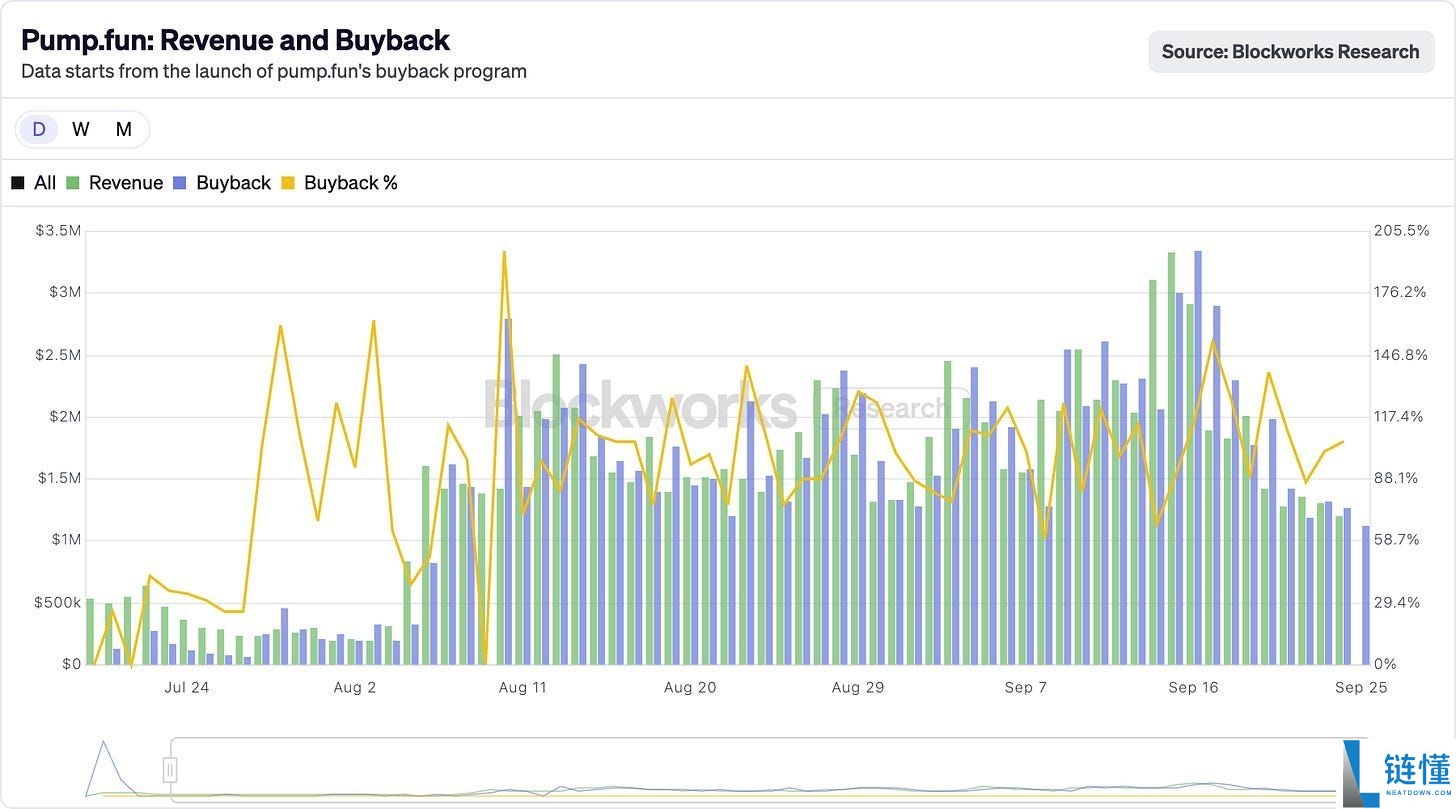Toggle the Buyback legend series
The width and height of the screenshot is (1456, 809).
pyautogui.click(x=222, y=183)
